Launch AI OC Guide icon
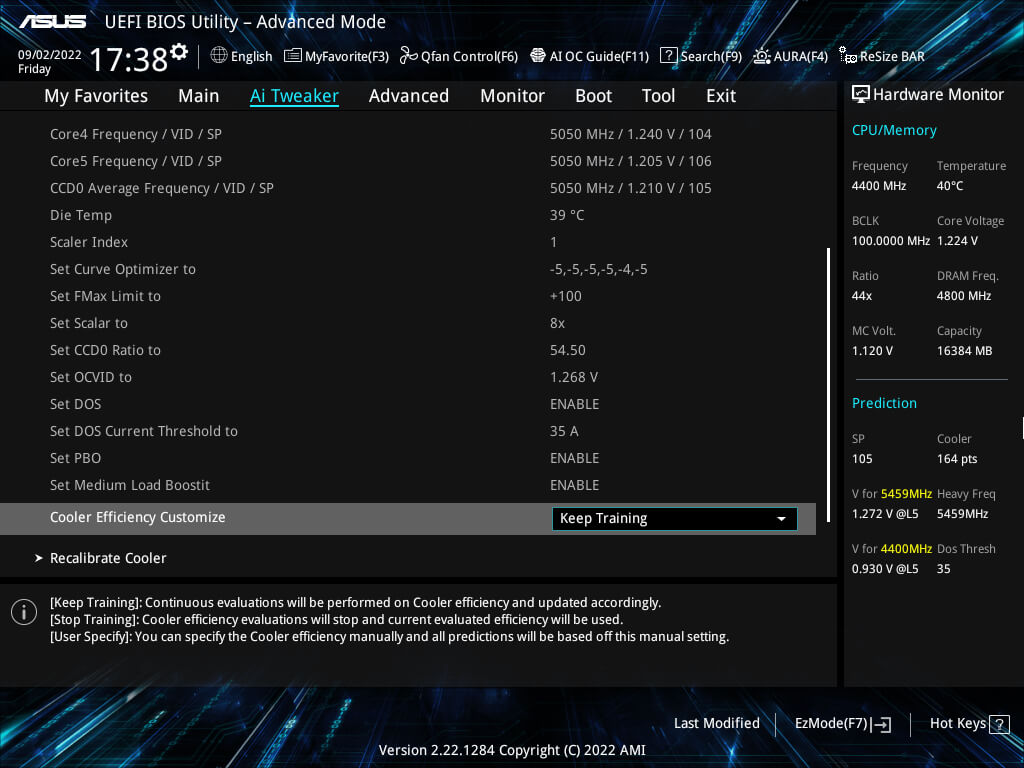The height and width of the screenshot is (768, 1024). tap(537, 56)
